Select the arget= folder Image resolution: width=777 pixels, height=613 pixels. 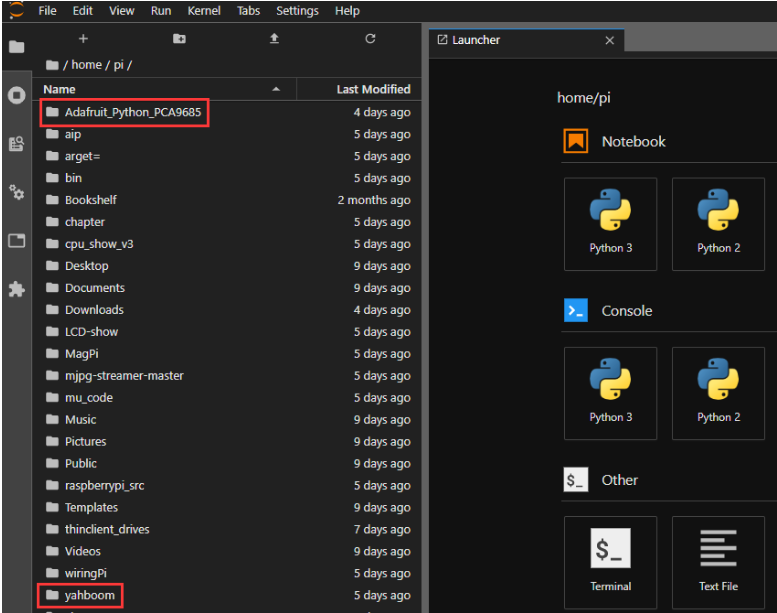(x=227, y=156)
